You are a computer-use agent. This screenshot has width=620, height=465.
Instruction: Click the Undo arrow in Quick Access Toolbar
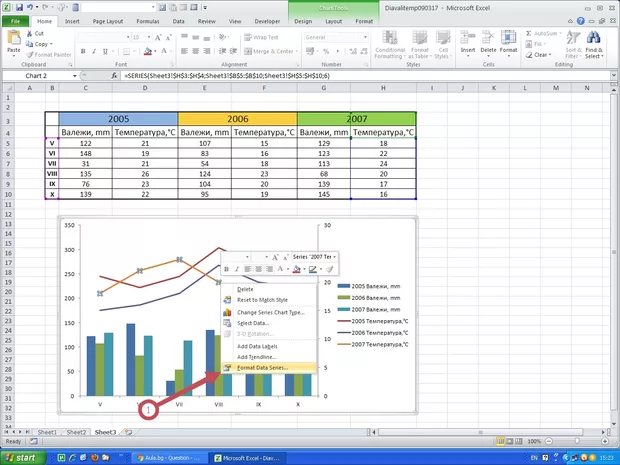(30, 7)
